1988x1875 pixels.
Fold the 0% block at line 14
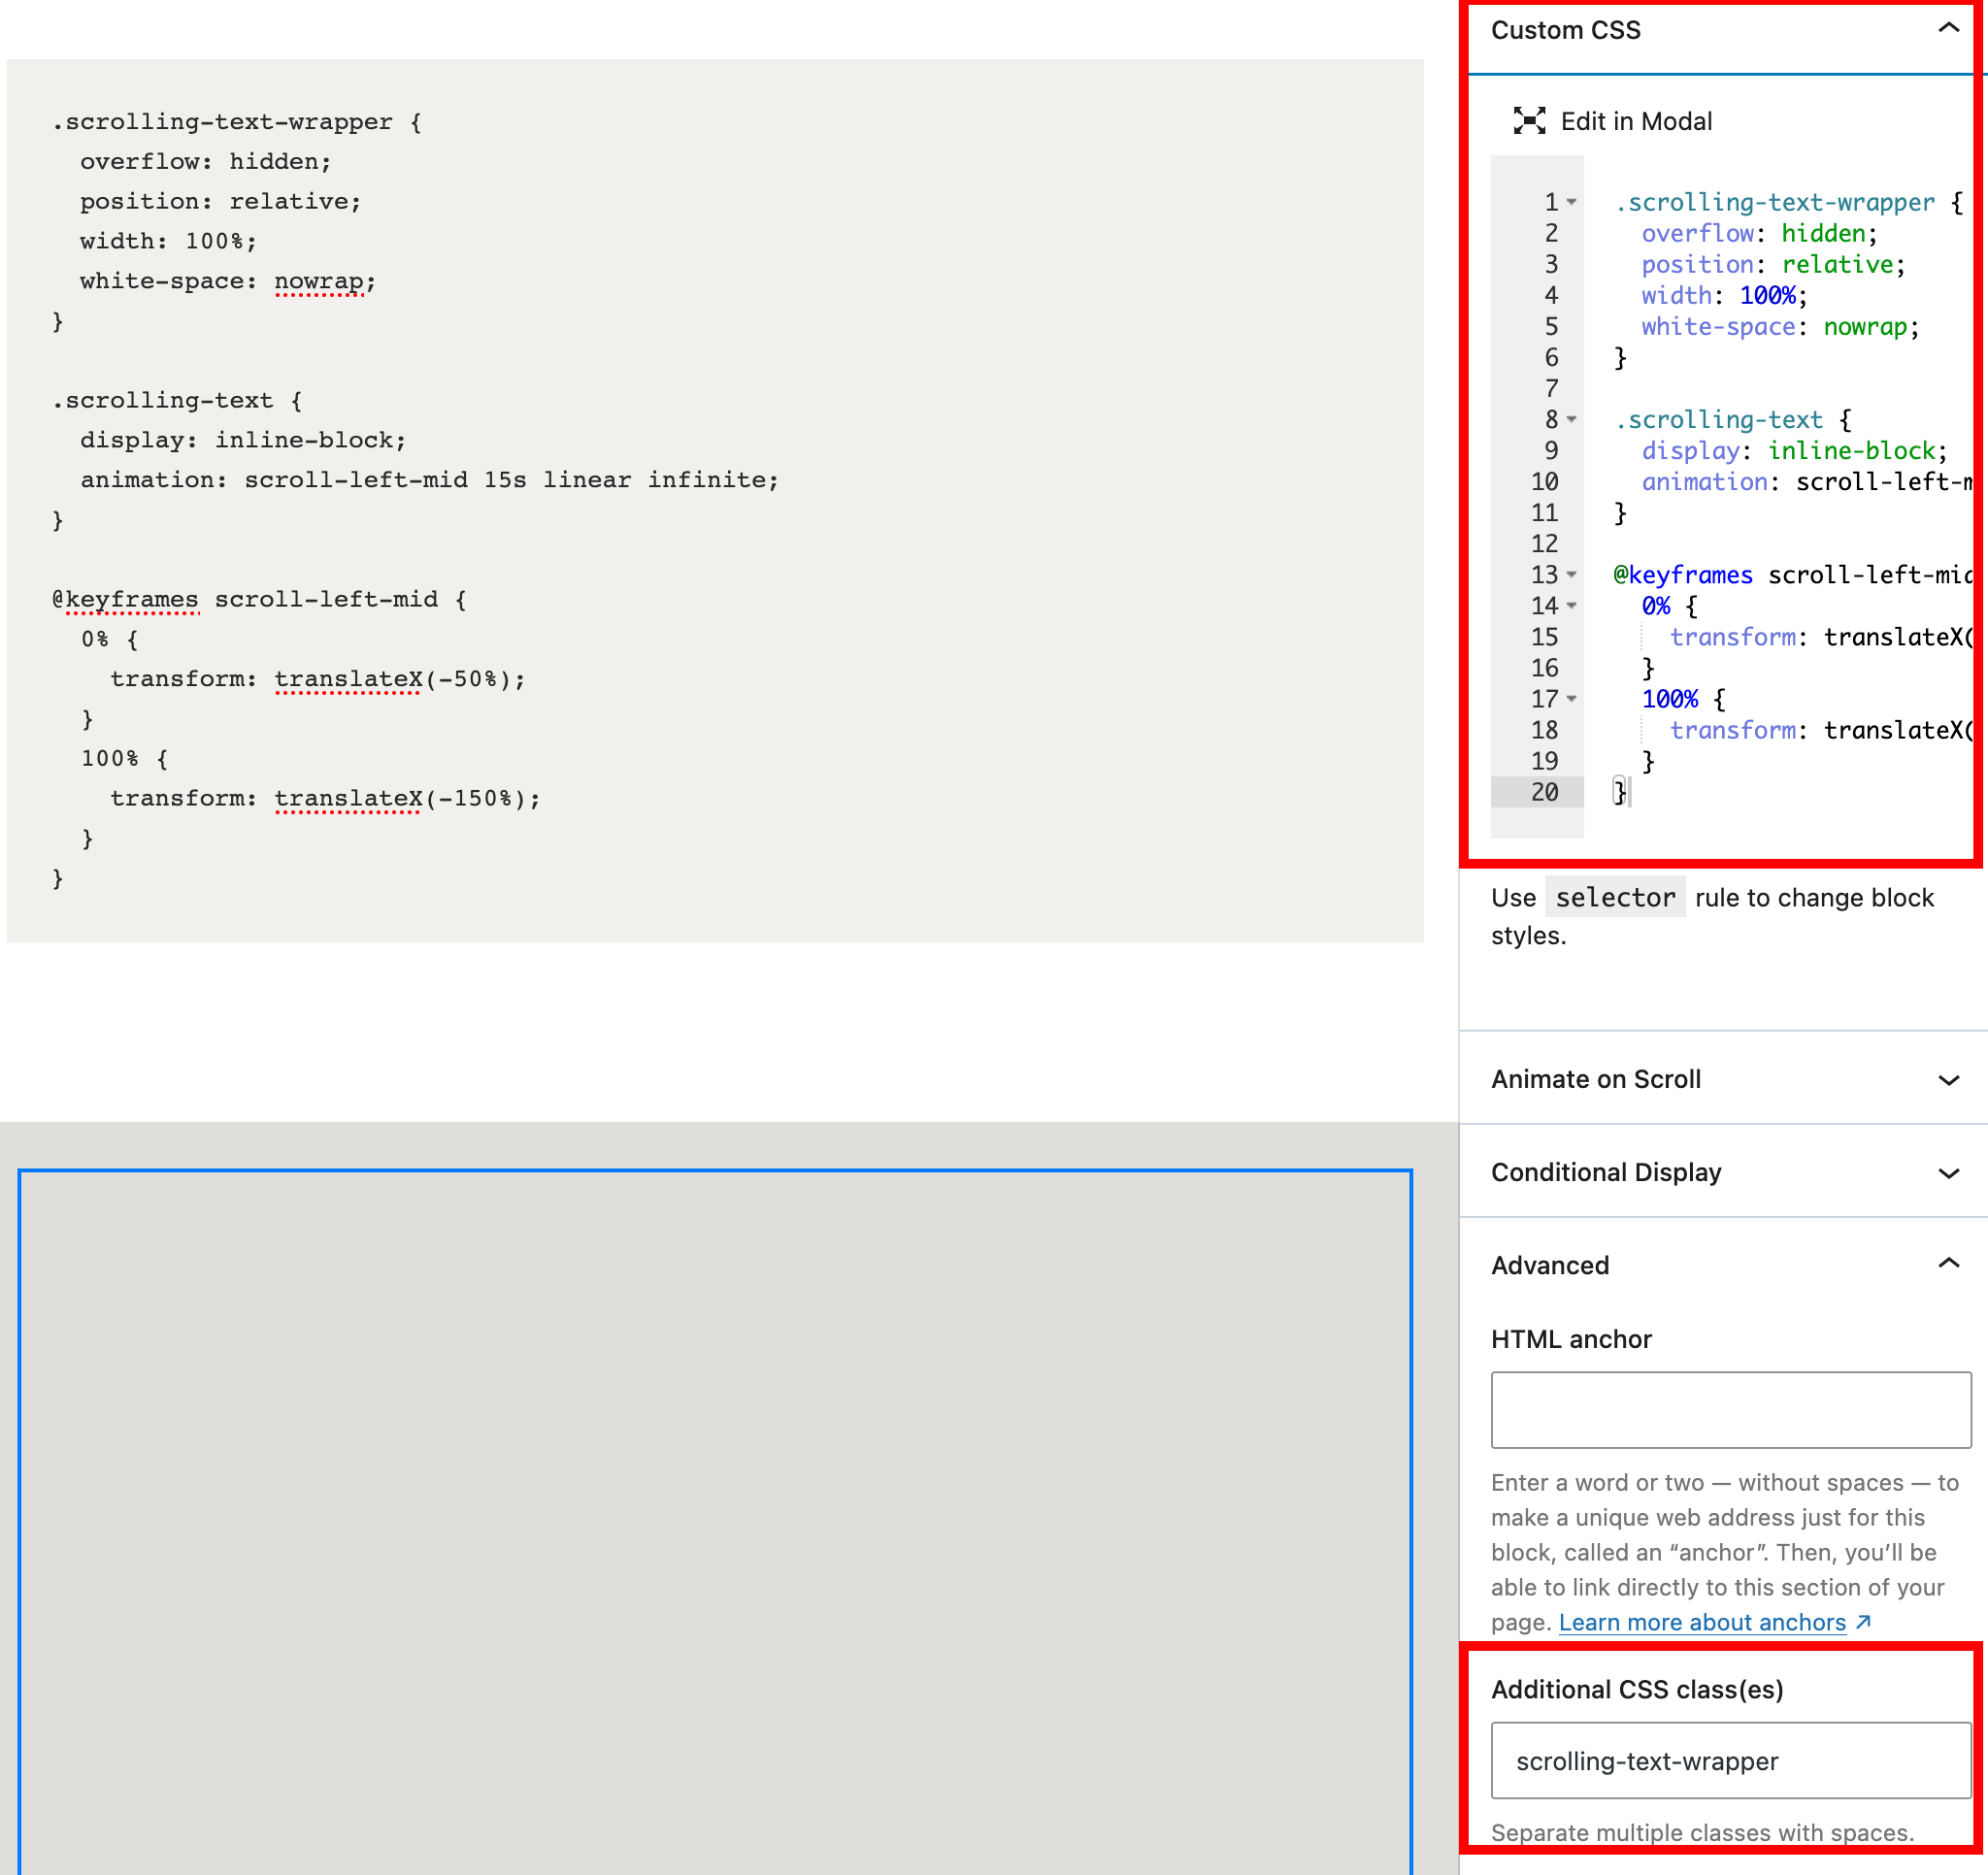tap(1572, 606)
